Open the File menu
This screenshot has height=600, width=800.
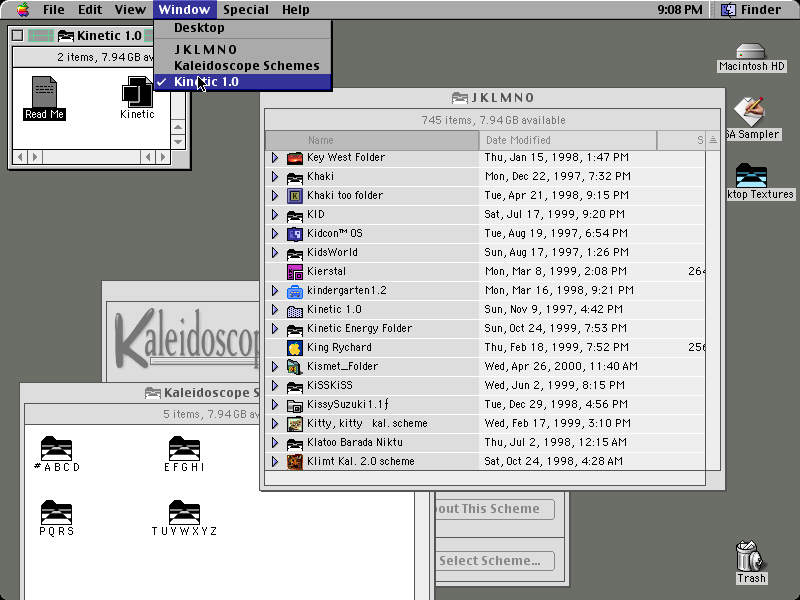pyautogui.click(x=54, y=10)
